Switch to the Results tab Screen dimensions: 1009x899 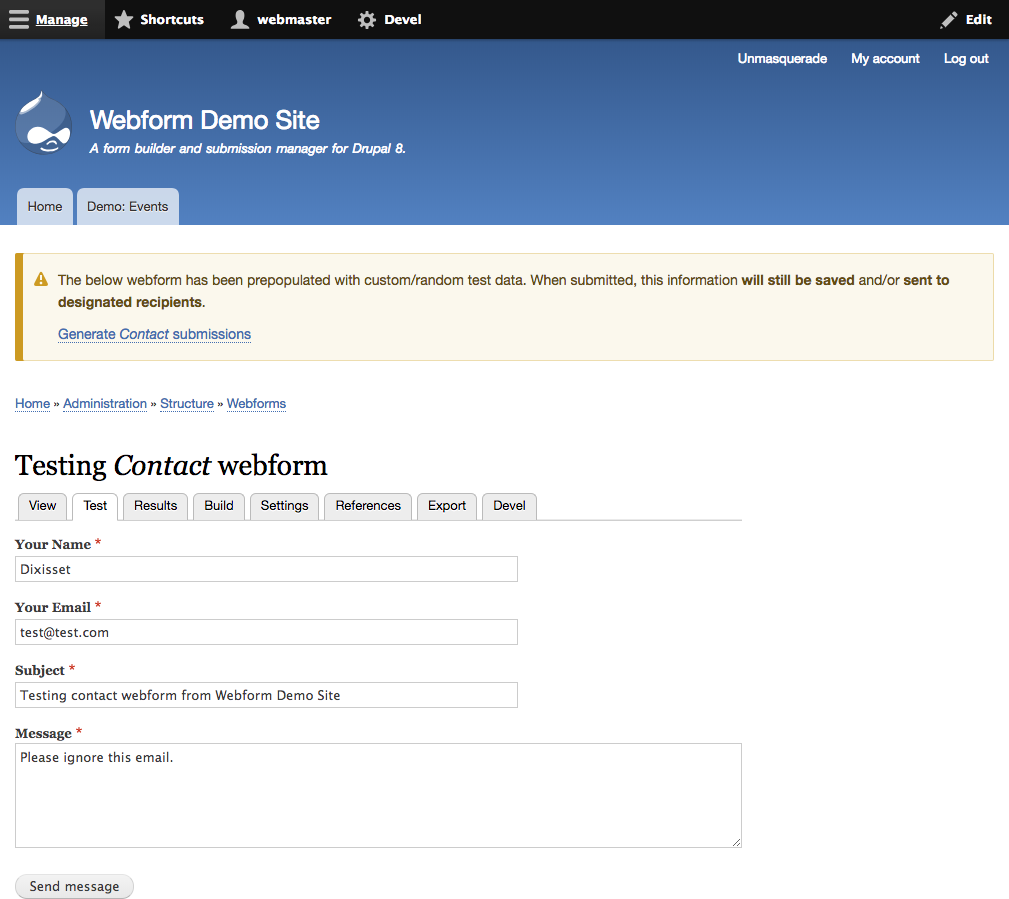(x=155, y=506)
